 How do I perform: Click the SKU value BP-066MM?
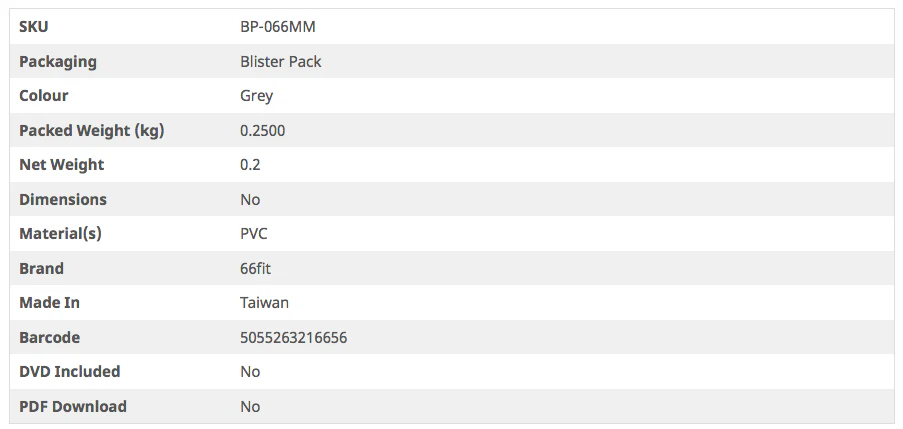tap(278, 27)
